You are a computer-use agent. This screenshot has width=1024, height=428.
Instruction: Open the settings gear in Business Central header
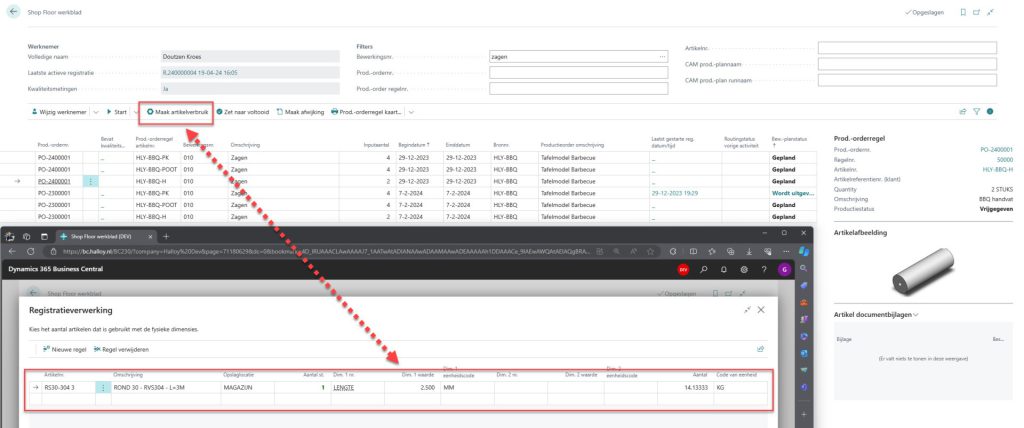click(x=744, y=269)
